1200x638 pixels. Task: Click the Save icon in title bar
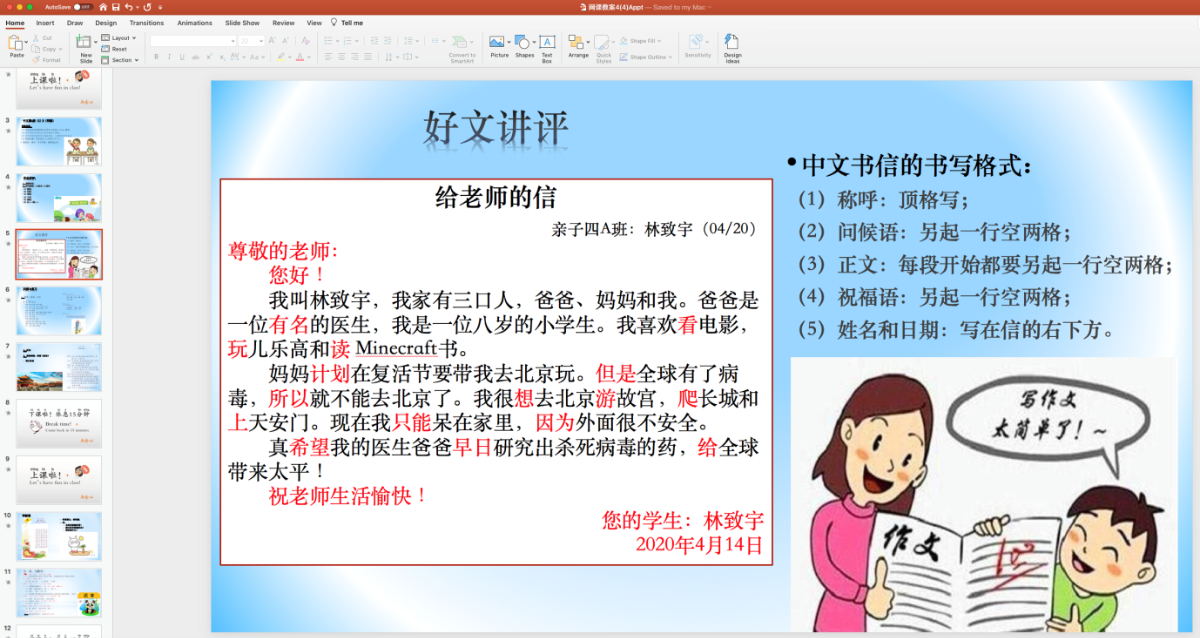pos(116,7)
